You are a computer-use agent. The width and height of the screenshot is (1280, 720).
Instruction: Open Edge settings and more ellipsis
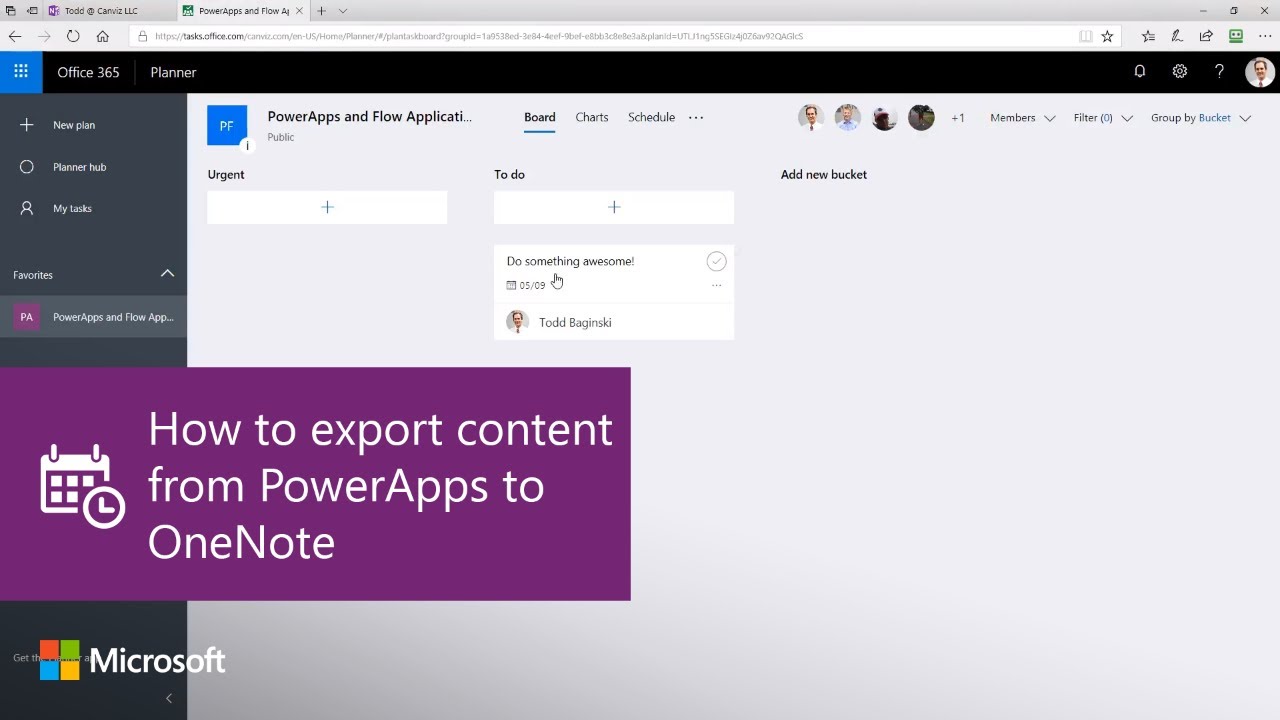[x=1264, y=36]
